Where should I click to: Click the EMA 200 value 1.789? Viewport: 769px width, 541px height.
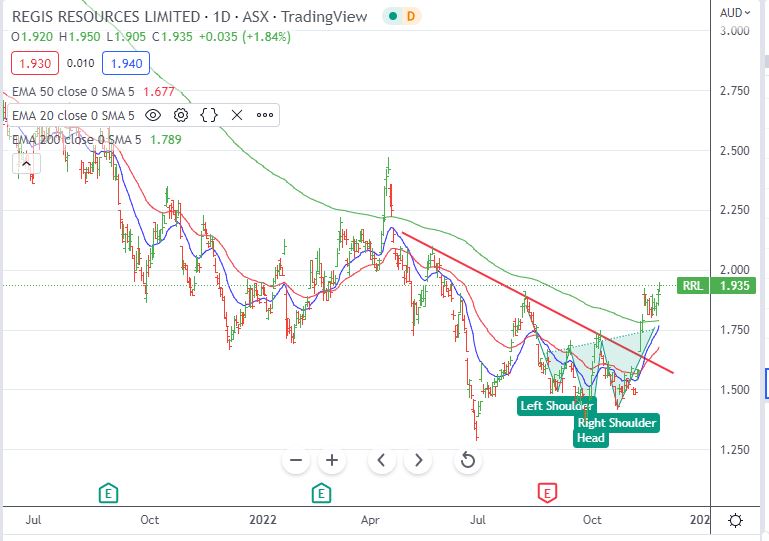(x=166, y=140)
